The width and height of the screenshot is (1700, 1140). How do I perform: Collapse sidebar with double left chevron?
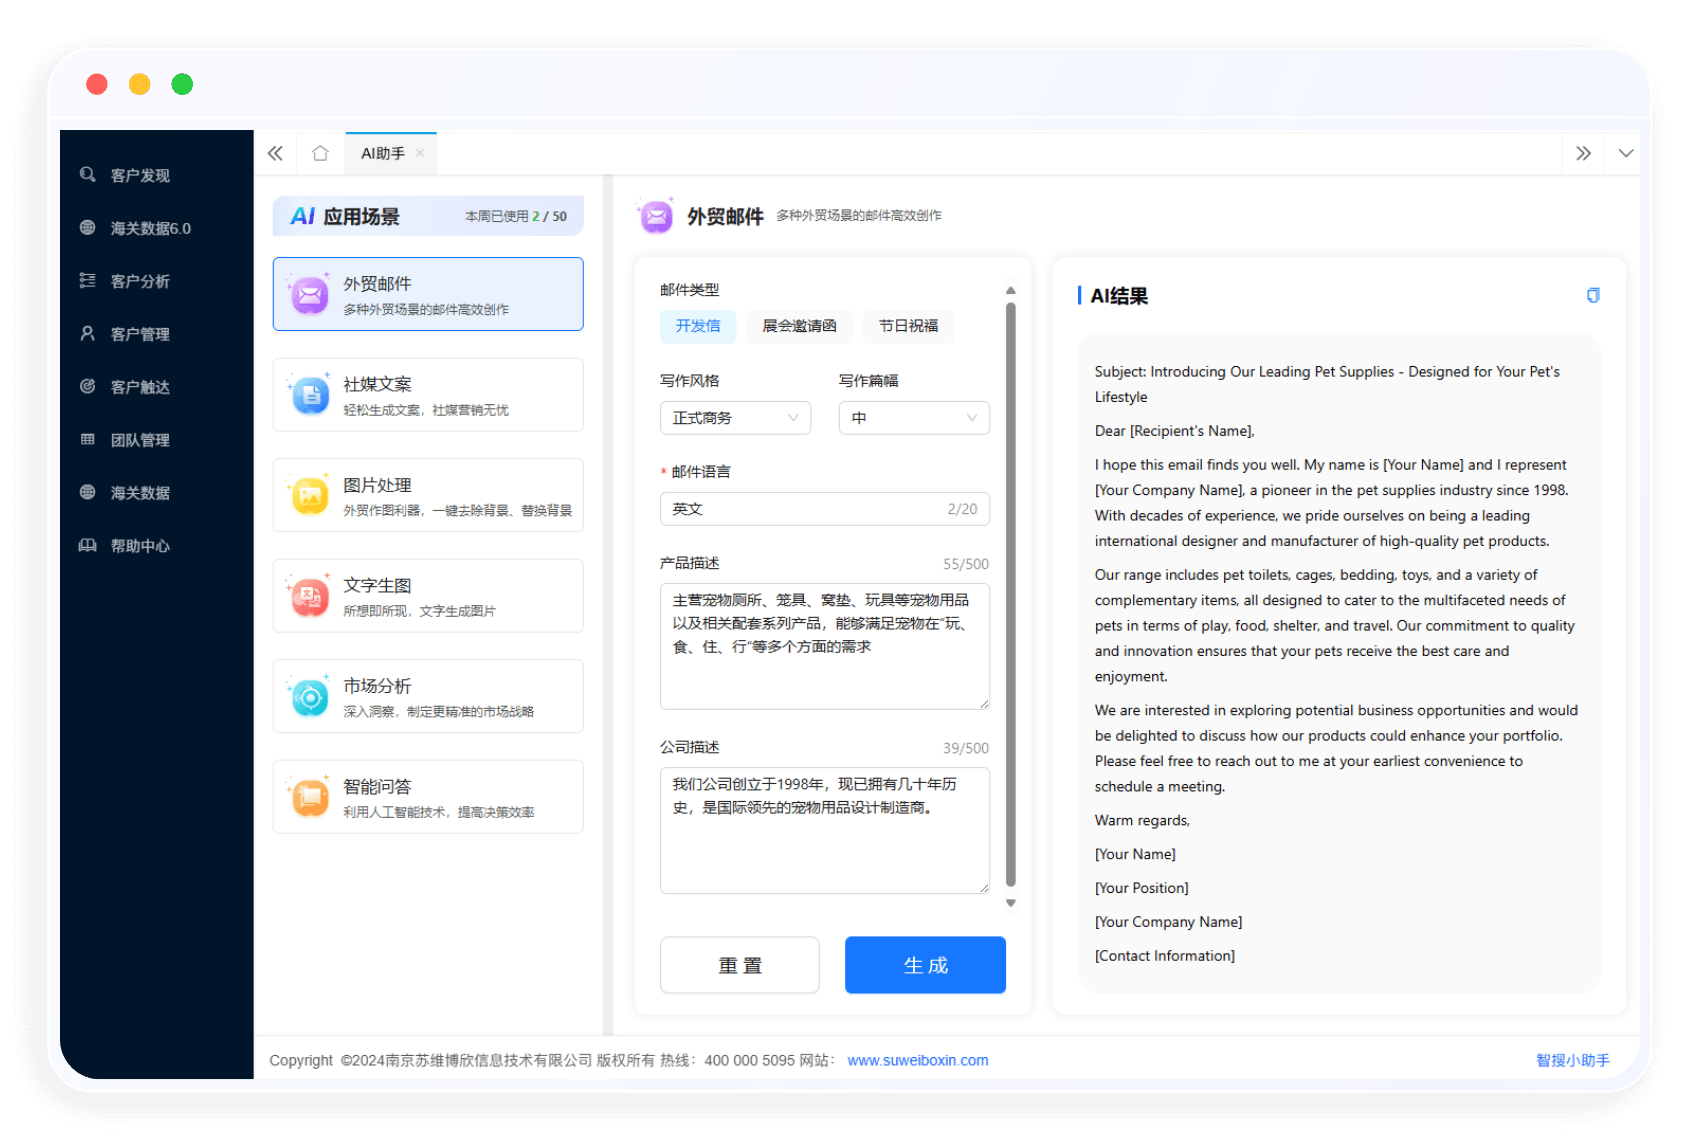pos(275,153)
